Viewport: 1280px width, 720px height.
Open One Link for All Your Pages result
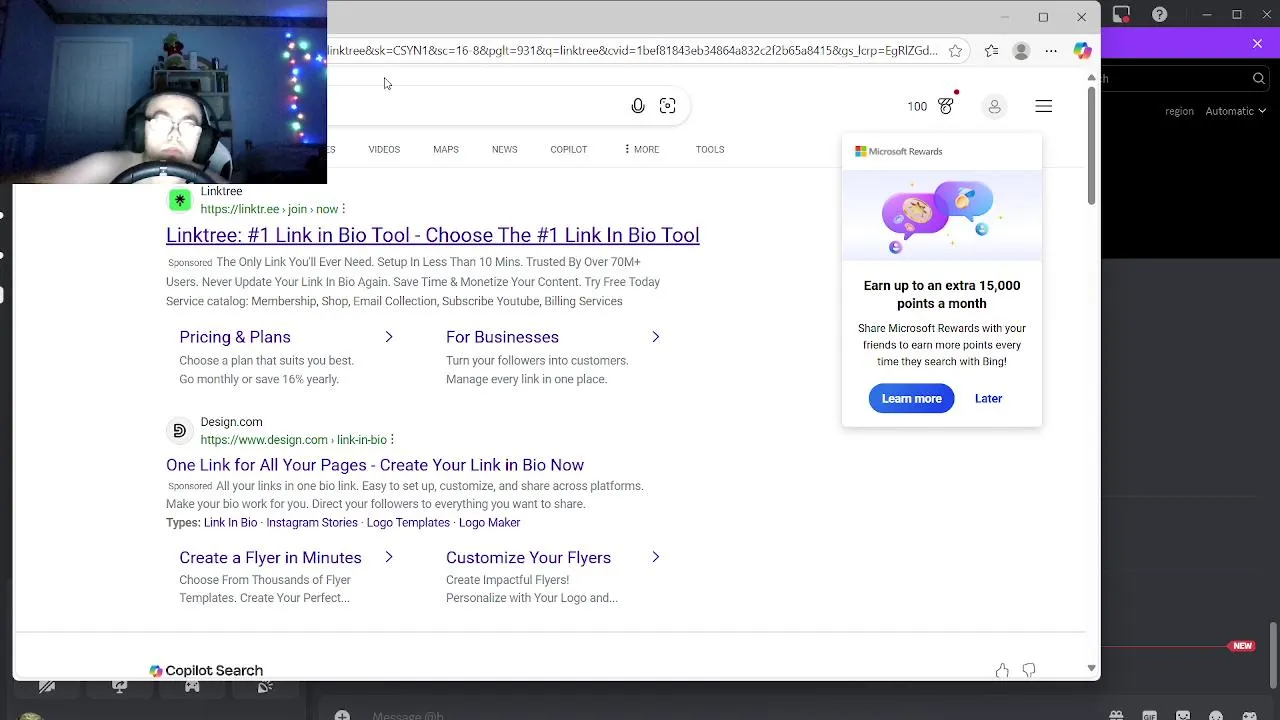point(375,465)
